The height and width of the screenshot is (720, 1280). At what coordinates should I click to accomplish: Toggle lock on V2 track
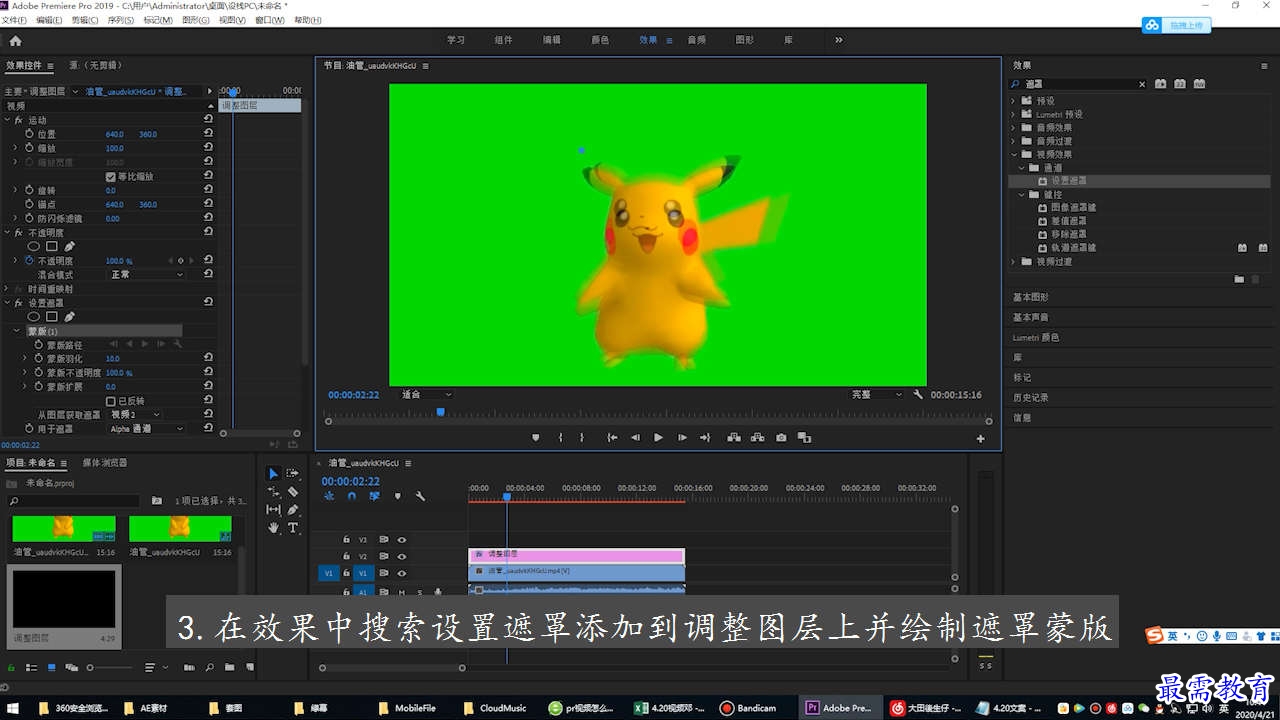click(346, 556)
